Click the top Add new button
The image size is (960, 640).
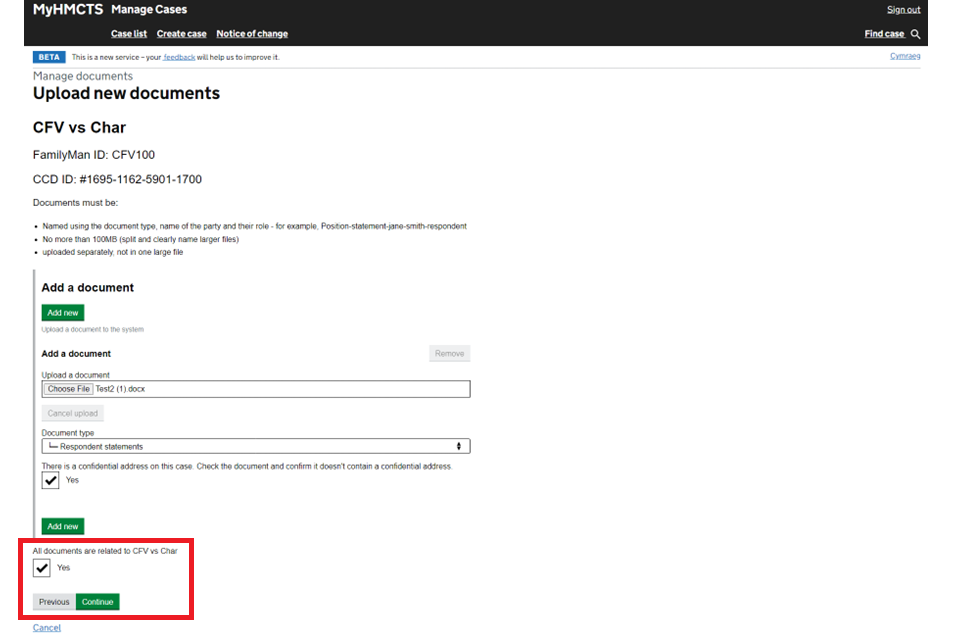point(62,313)
